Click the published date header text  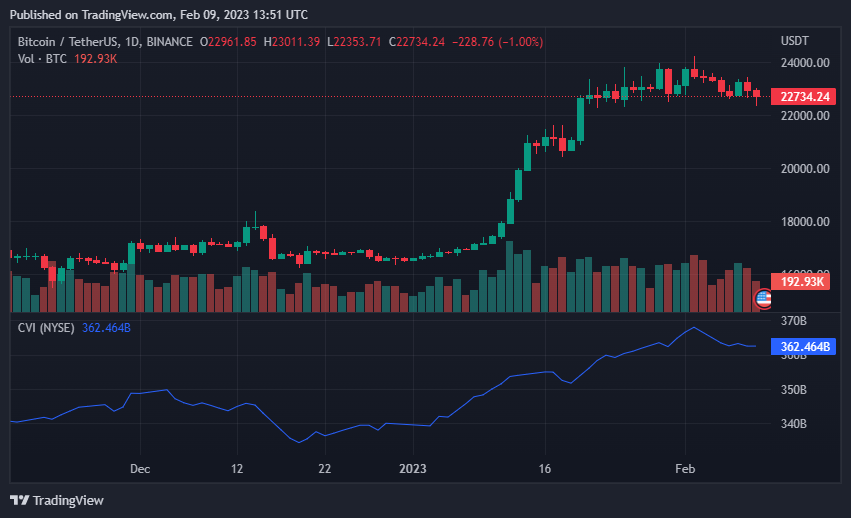coord(158,15)
